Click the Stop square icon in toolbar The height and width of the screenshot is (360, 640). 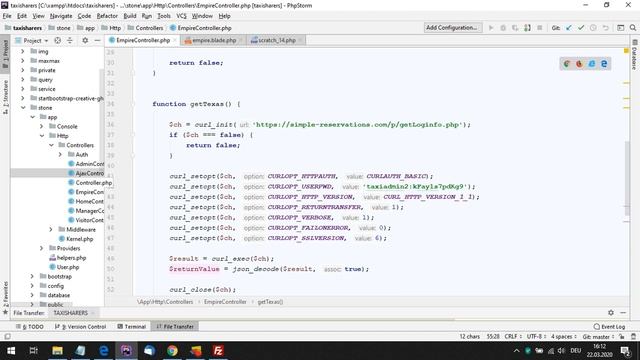(x=540, y=28)
